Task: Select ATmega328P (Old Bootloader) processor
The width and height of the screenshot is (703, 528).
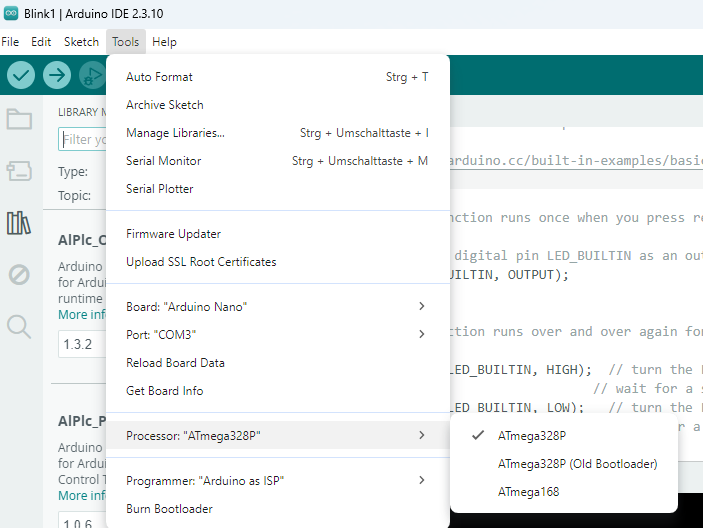Action: 564,464
